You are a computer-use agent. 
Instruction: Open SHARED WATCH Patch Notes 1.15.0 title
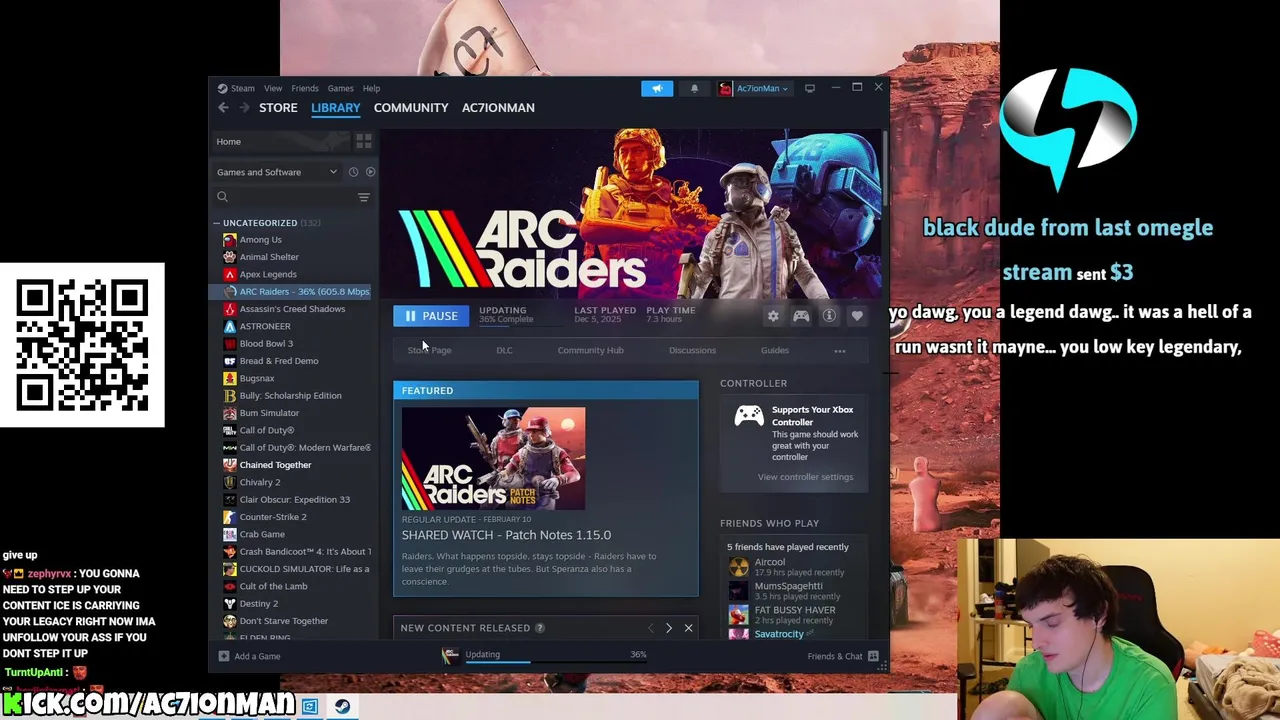[x=506, y=535]
